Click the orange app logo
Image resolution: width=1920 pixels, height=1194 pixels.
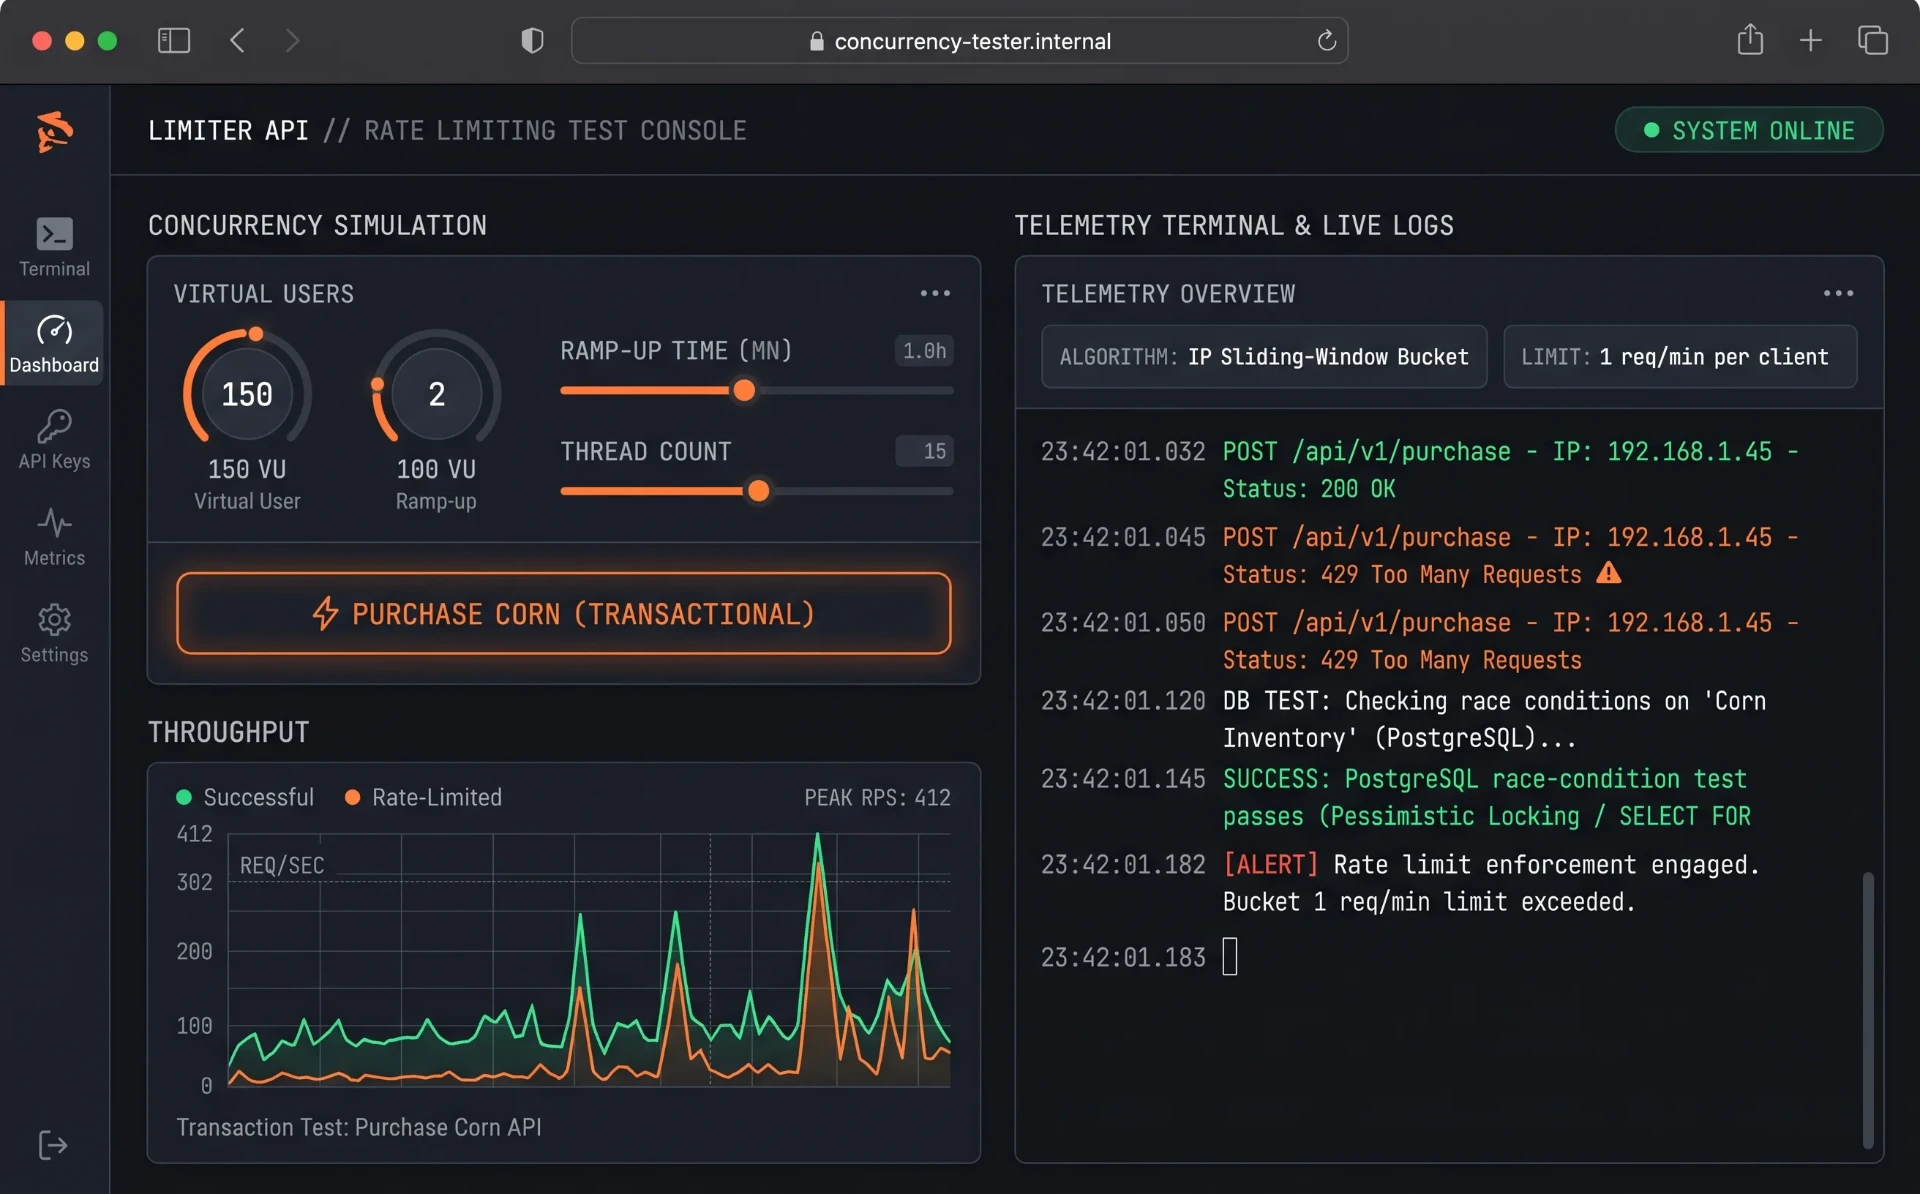[x=55, y=131]
